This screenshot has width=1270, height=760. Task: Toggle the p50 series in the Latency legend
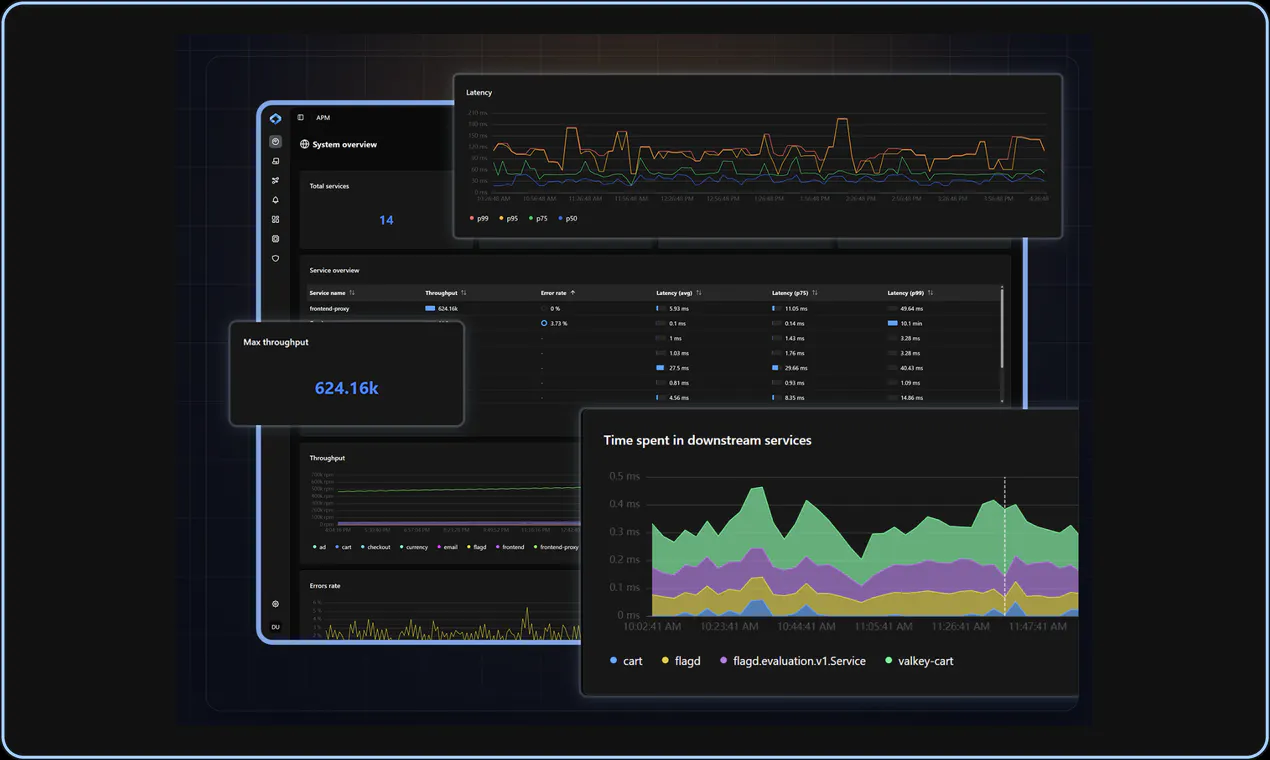(568, 218)
